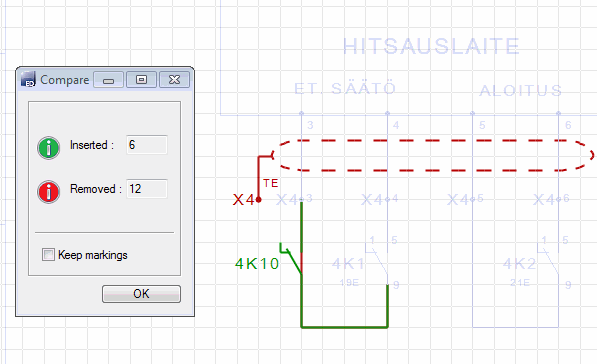Click the Compare dialog app icon
The image size is (597, 364).
(28, 79)
